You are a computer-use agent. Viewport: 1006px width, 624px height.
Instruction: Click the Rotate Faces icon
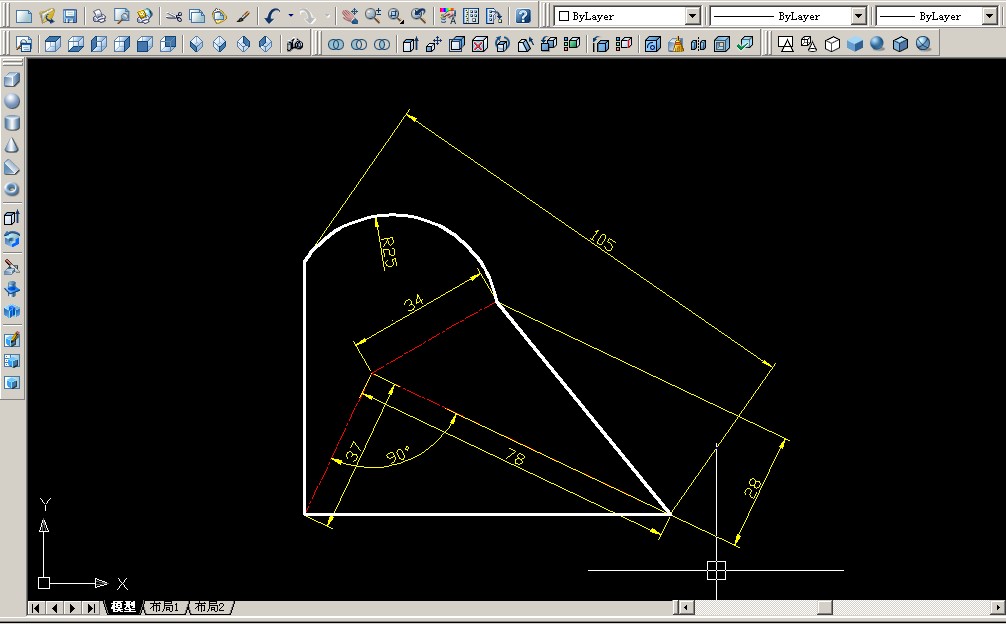[x=503, y=44]
